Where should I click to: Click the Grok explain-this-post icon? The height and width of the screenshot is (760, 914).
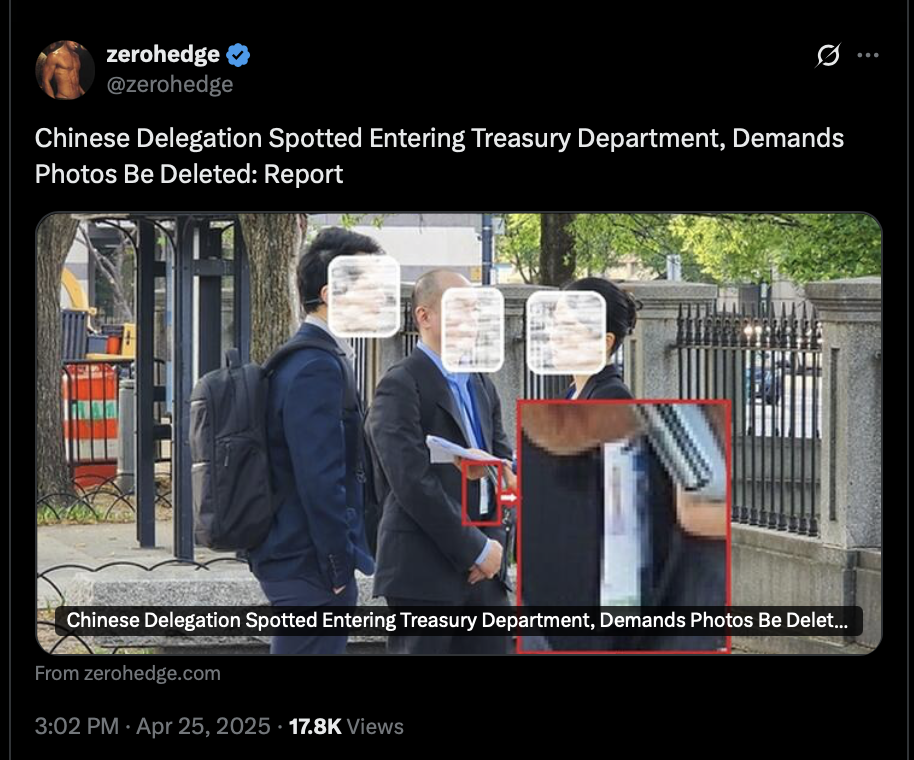[x=828, y=55]
